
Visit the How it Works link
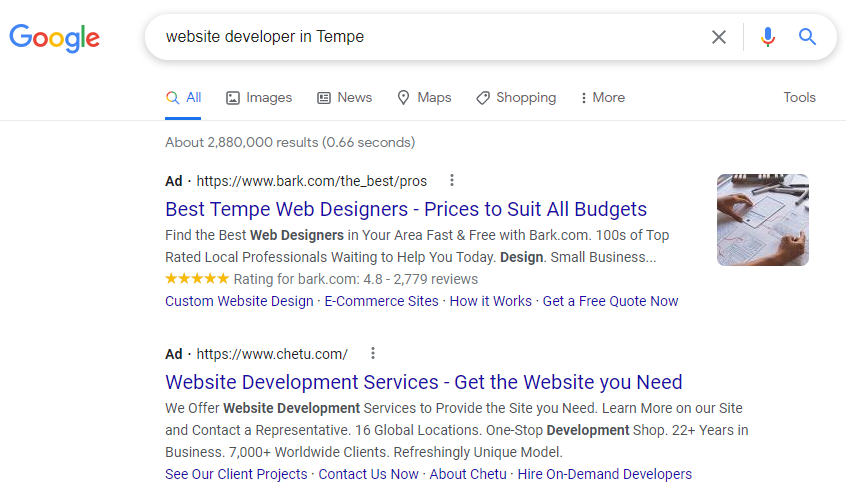(490, 301)
